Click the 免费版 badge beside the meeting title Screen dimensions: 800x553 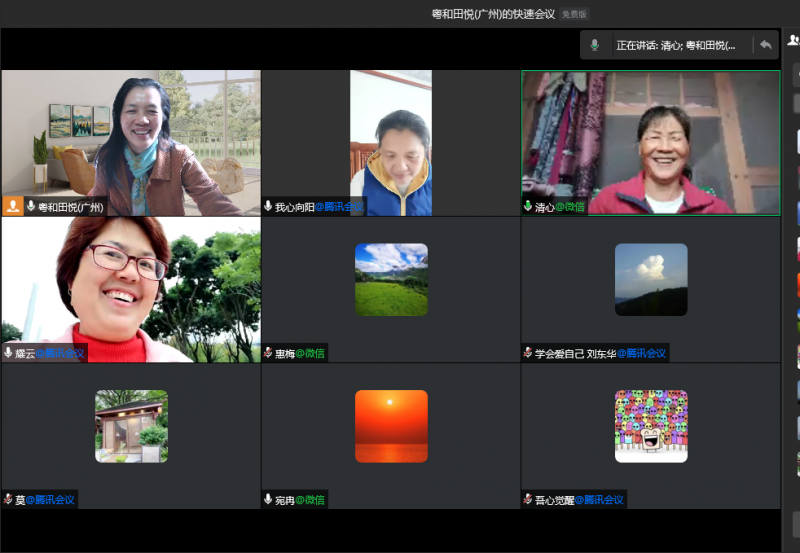574,14
